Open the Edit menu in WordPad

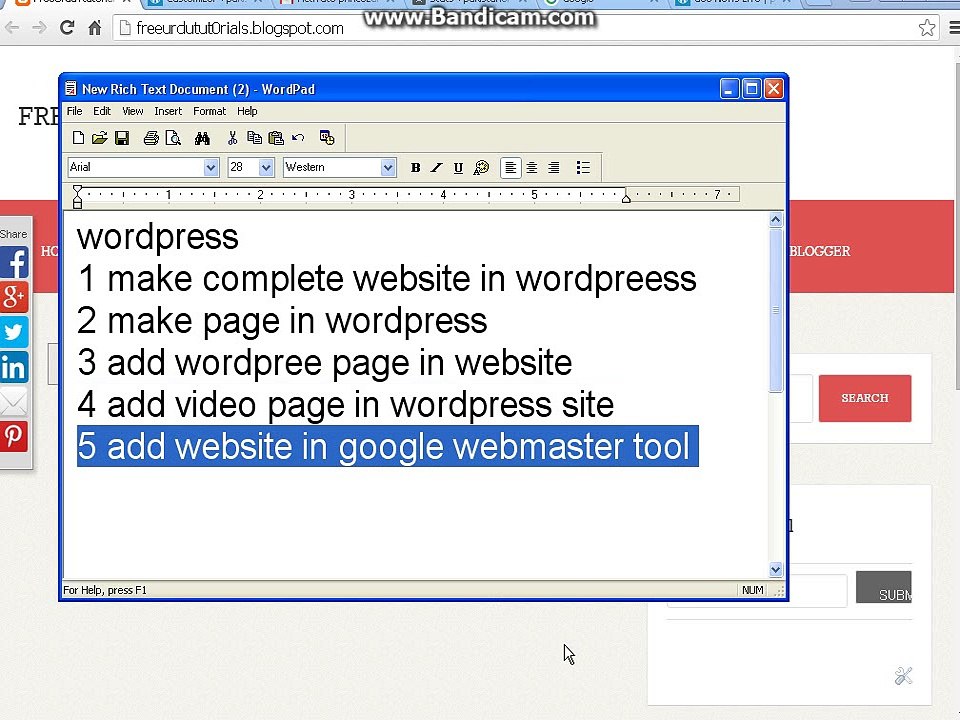point(102,111)
